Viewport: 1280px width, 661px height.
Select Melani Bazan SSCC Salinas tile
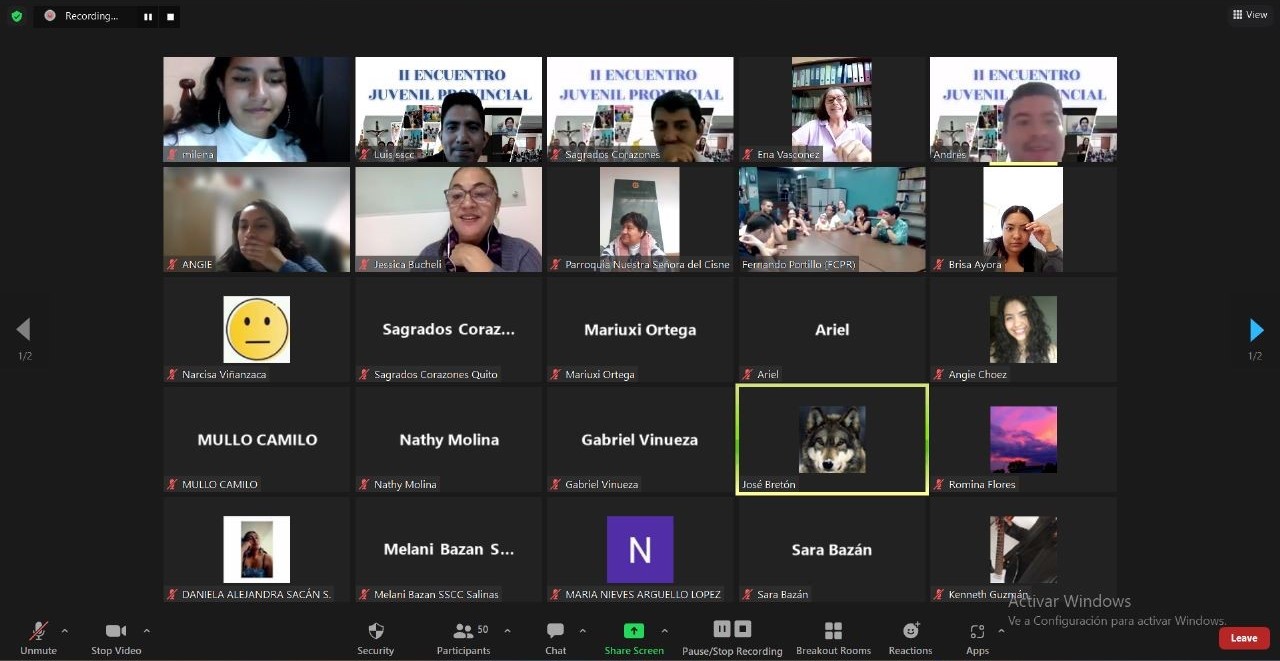tap(448, 549)
